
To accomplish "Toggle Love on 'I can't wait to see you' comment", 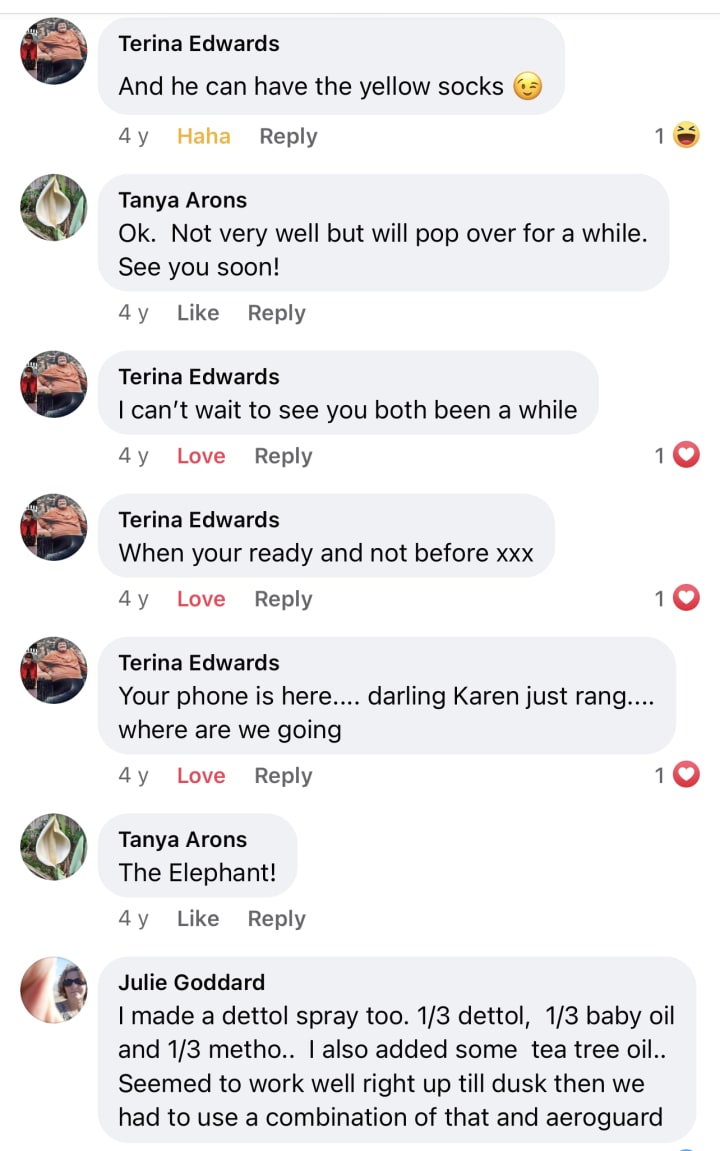I will (x=201, y=456).
